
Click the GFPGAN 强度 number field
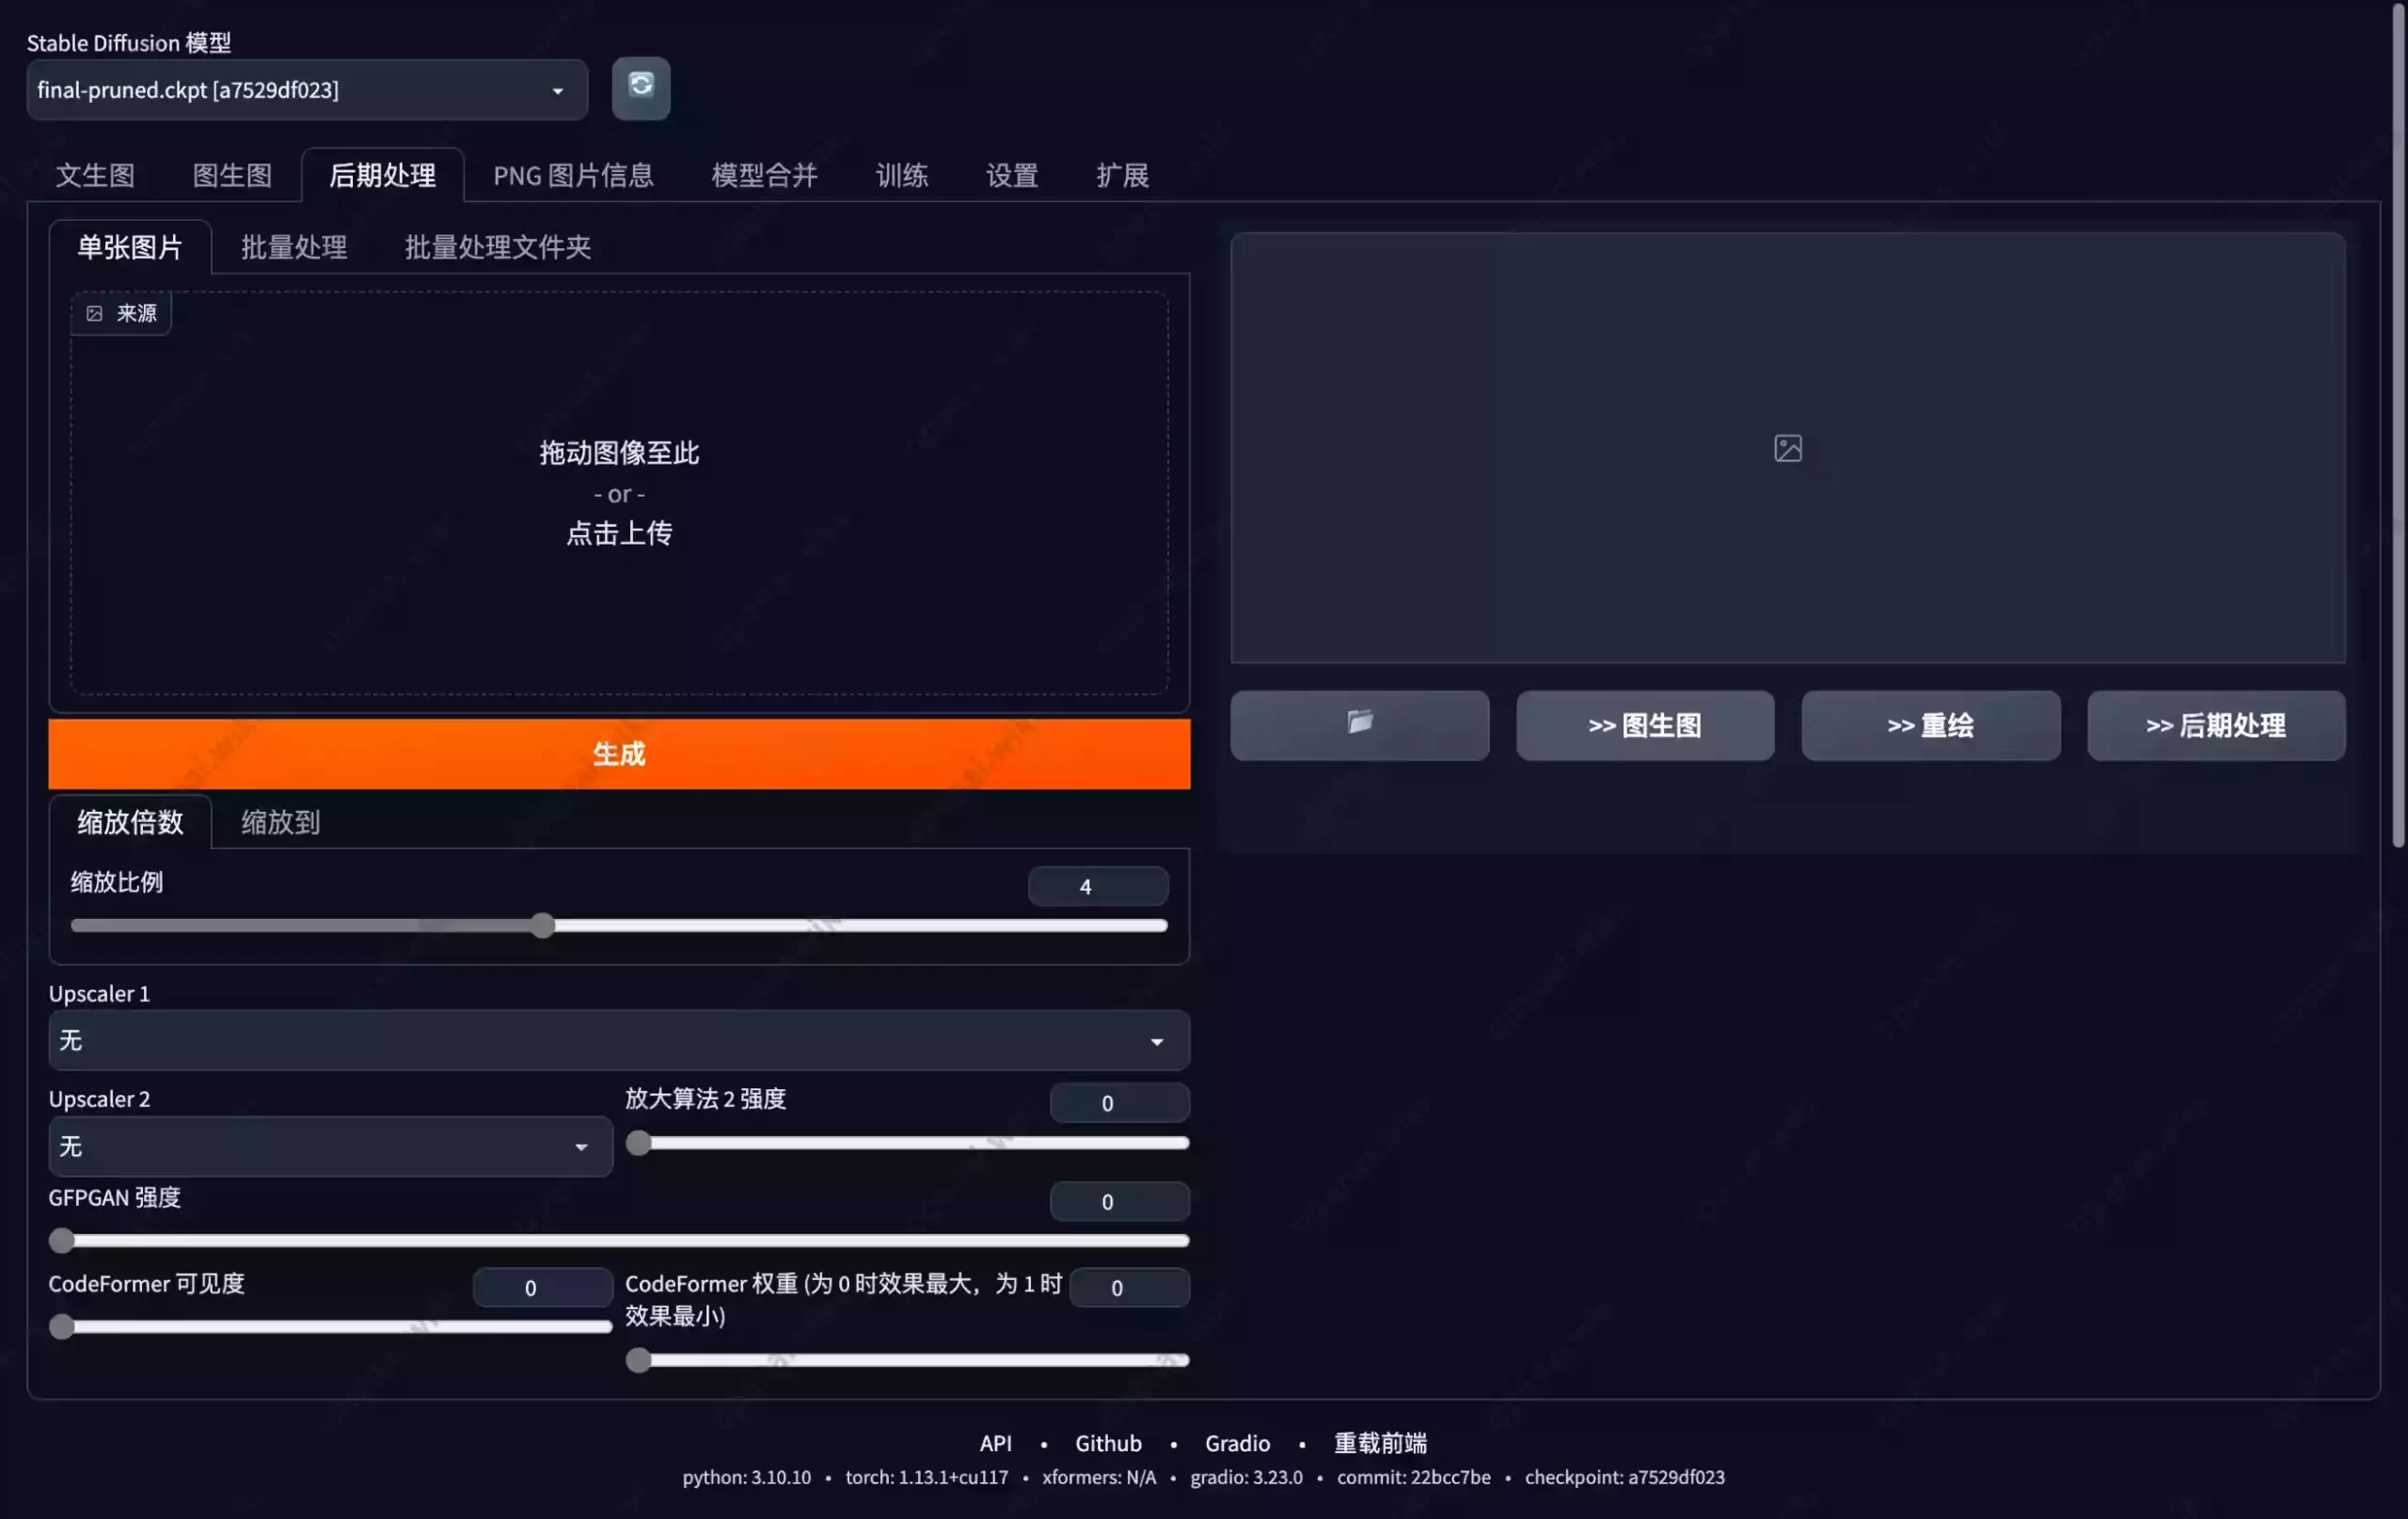[1119, 1201]
